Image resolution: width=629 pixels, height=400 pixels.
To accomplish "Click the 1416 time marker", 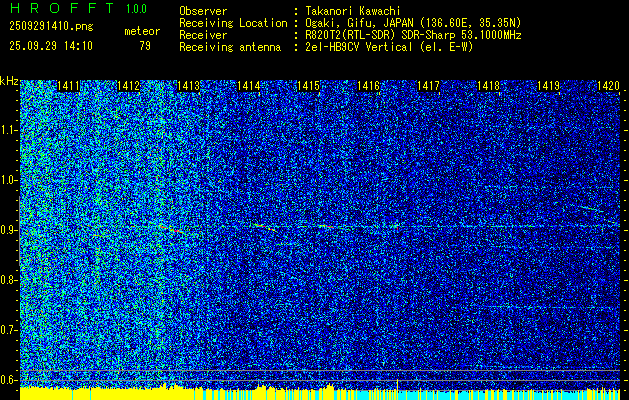I will click(368, 86).
